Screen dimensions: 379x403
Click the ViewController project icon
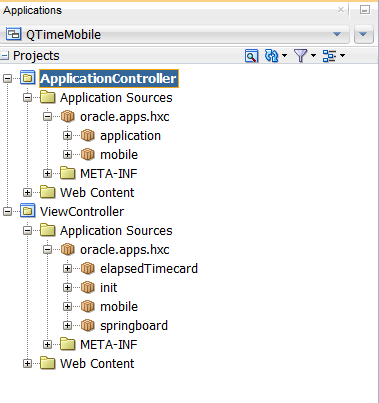28,211
